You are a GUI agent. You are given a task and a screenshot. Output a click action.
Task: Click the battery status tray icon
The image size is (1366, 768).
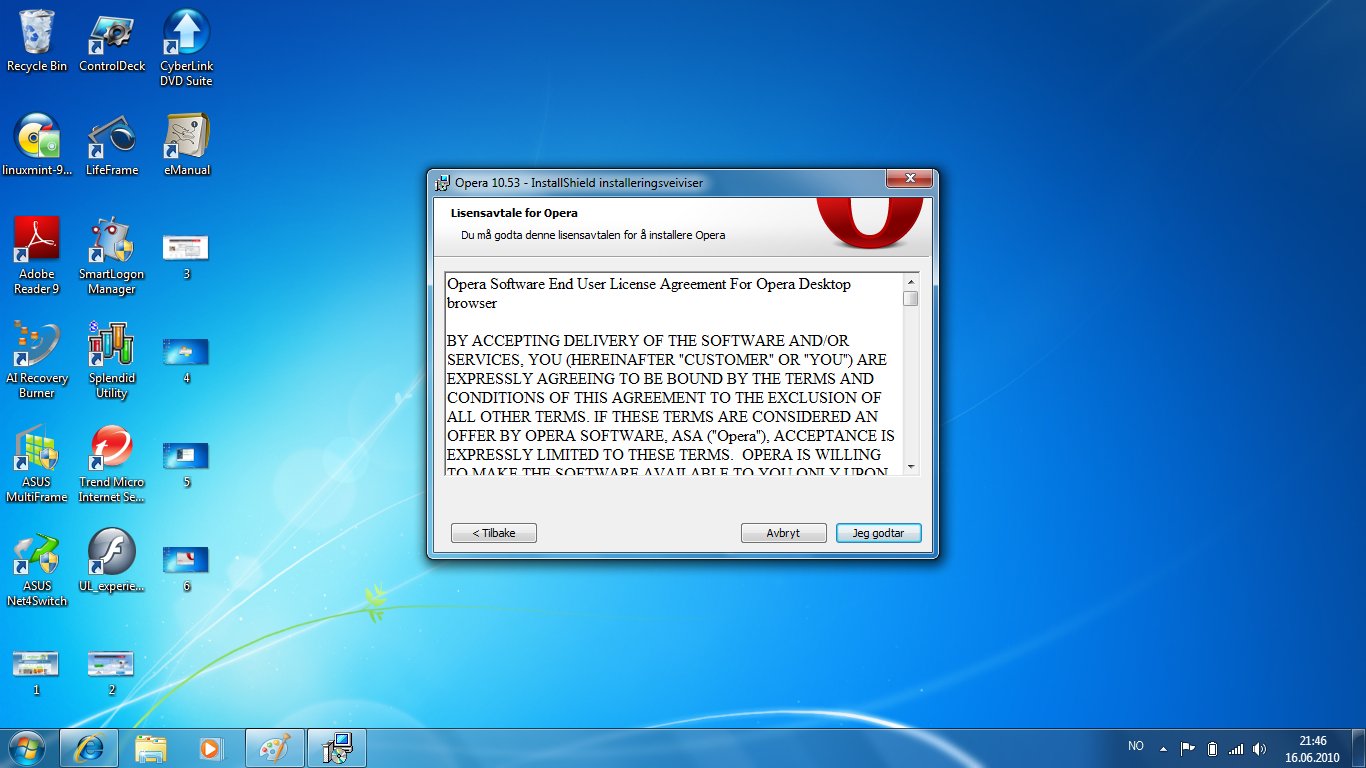1212,748
